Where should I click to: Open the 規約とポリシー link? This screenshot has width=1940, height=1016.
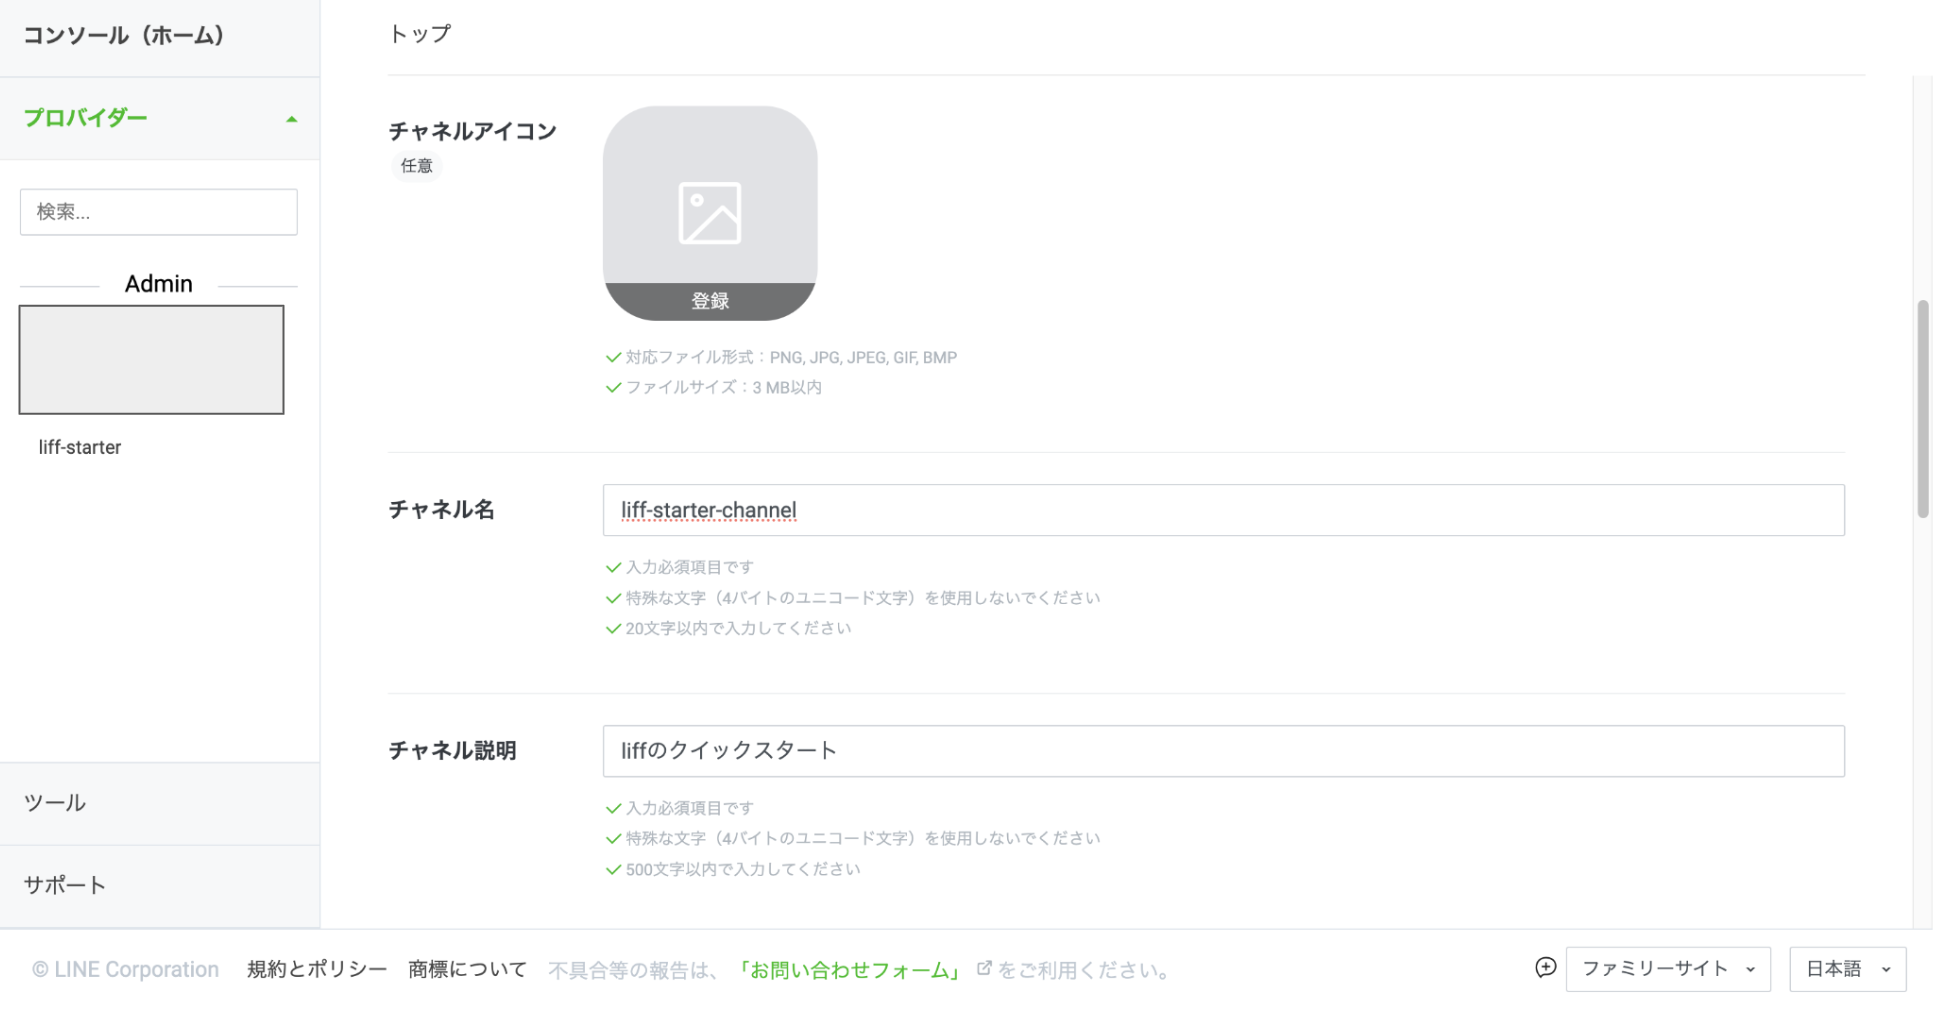coord(315,968)
